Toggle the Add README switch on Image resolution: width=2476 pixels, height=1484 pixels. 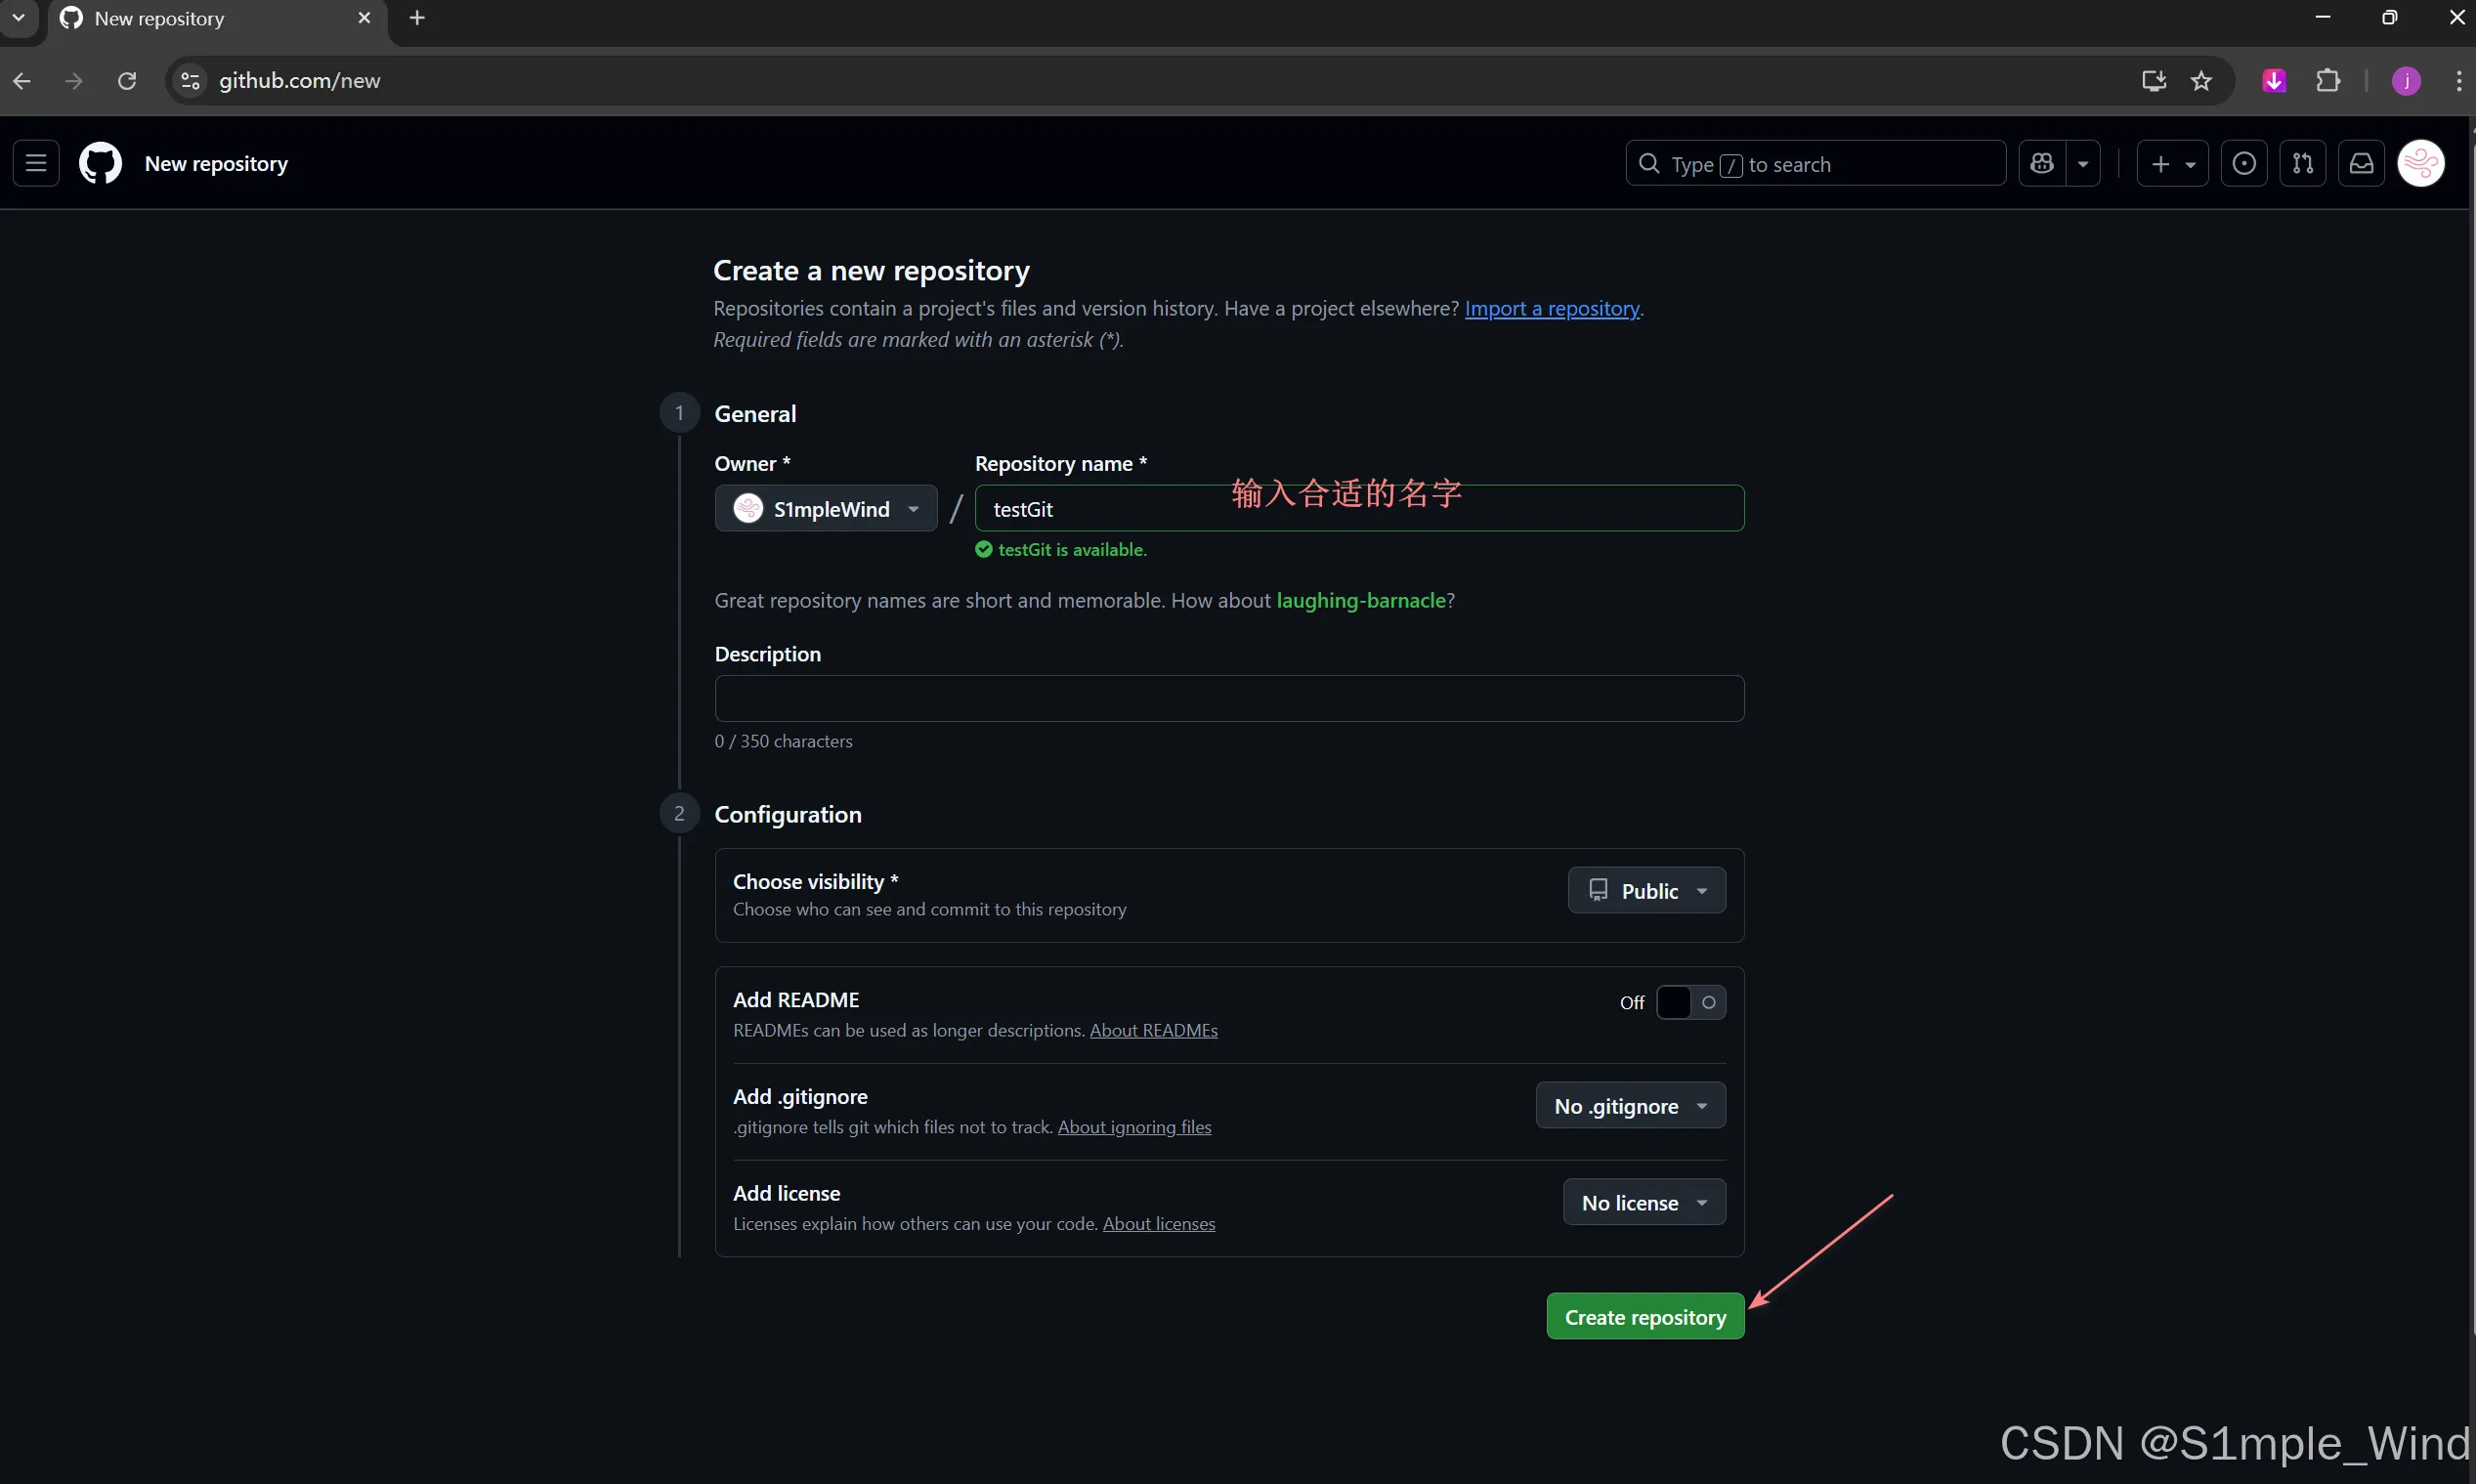point(1690,1002)
